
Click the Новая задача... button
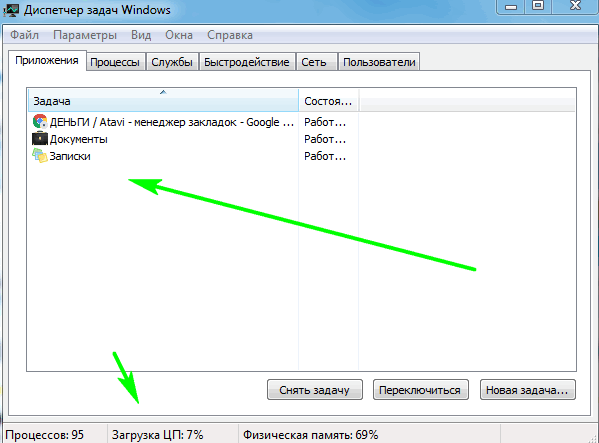[528, 390]
